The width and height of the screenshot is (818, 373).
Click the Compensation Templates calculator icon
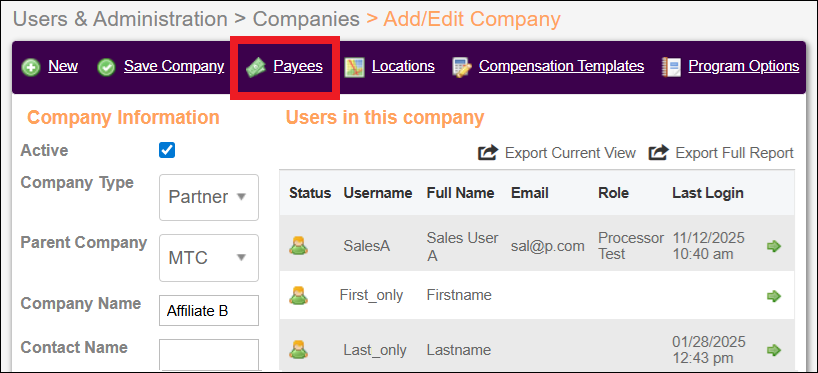click(x=462, y=67)
